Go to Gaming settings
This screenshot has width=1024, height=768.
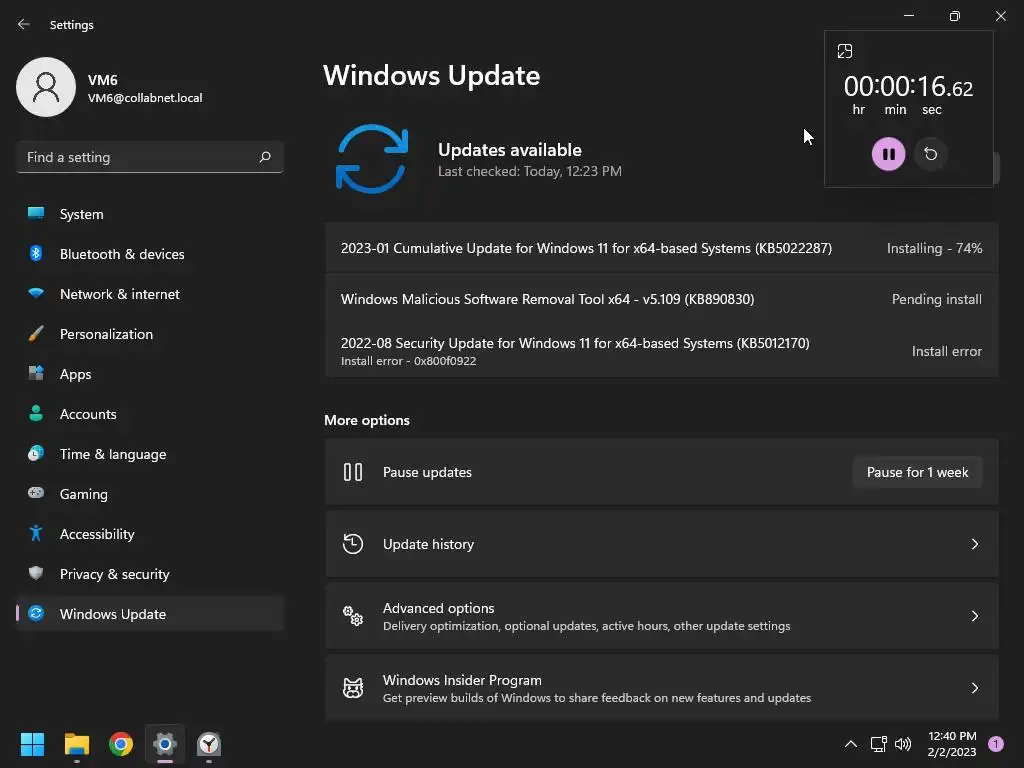150,494
